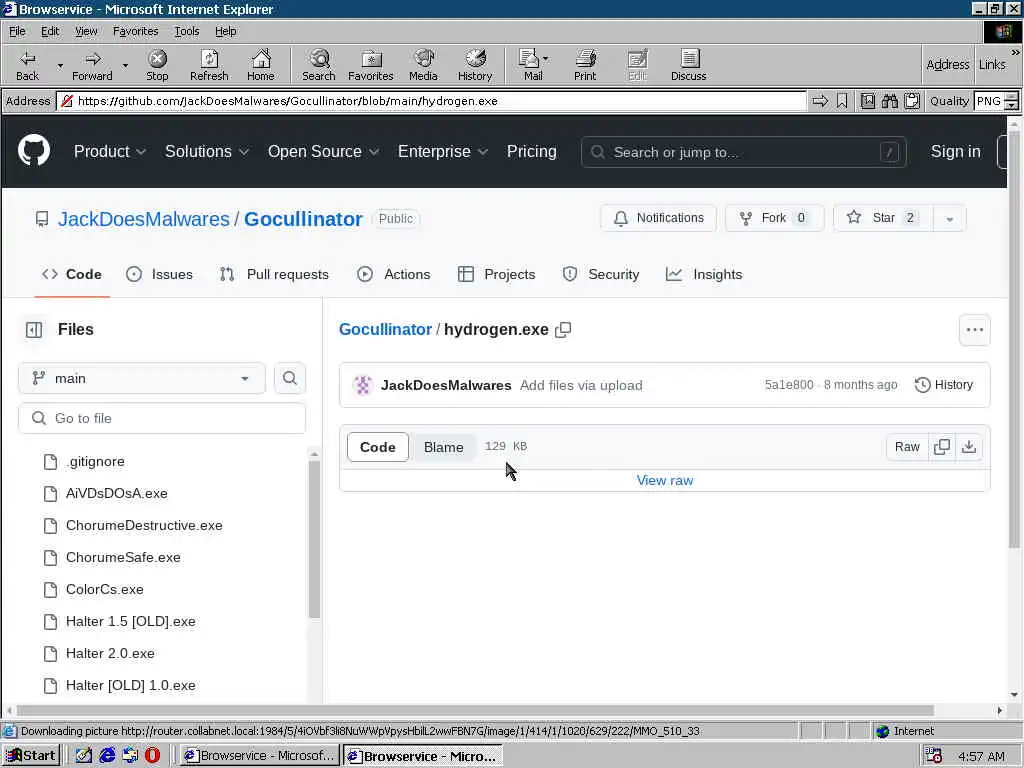Switch to first Browservice taskbar window
This screenshot has height=768, width=1024.
pyautogui.click(x=259, y=756)
